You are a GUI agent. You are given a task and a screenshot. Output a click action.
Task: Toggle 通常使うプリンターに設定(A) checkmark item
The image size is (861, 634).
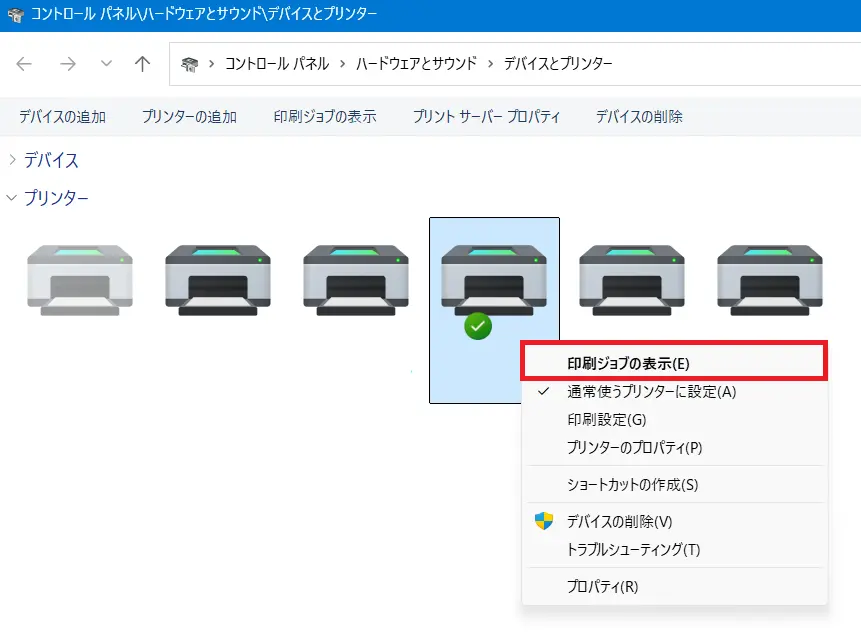click(x=651, y=392)
